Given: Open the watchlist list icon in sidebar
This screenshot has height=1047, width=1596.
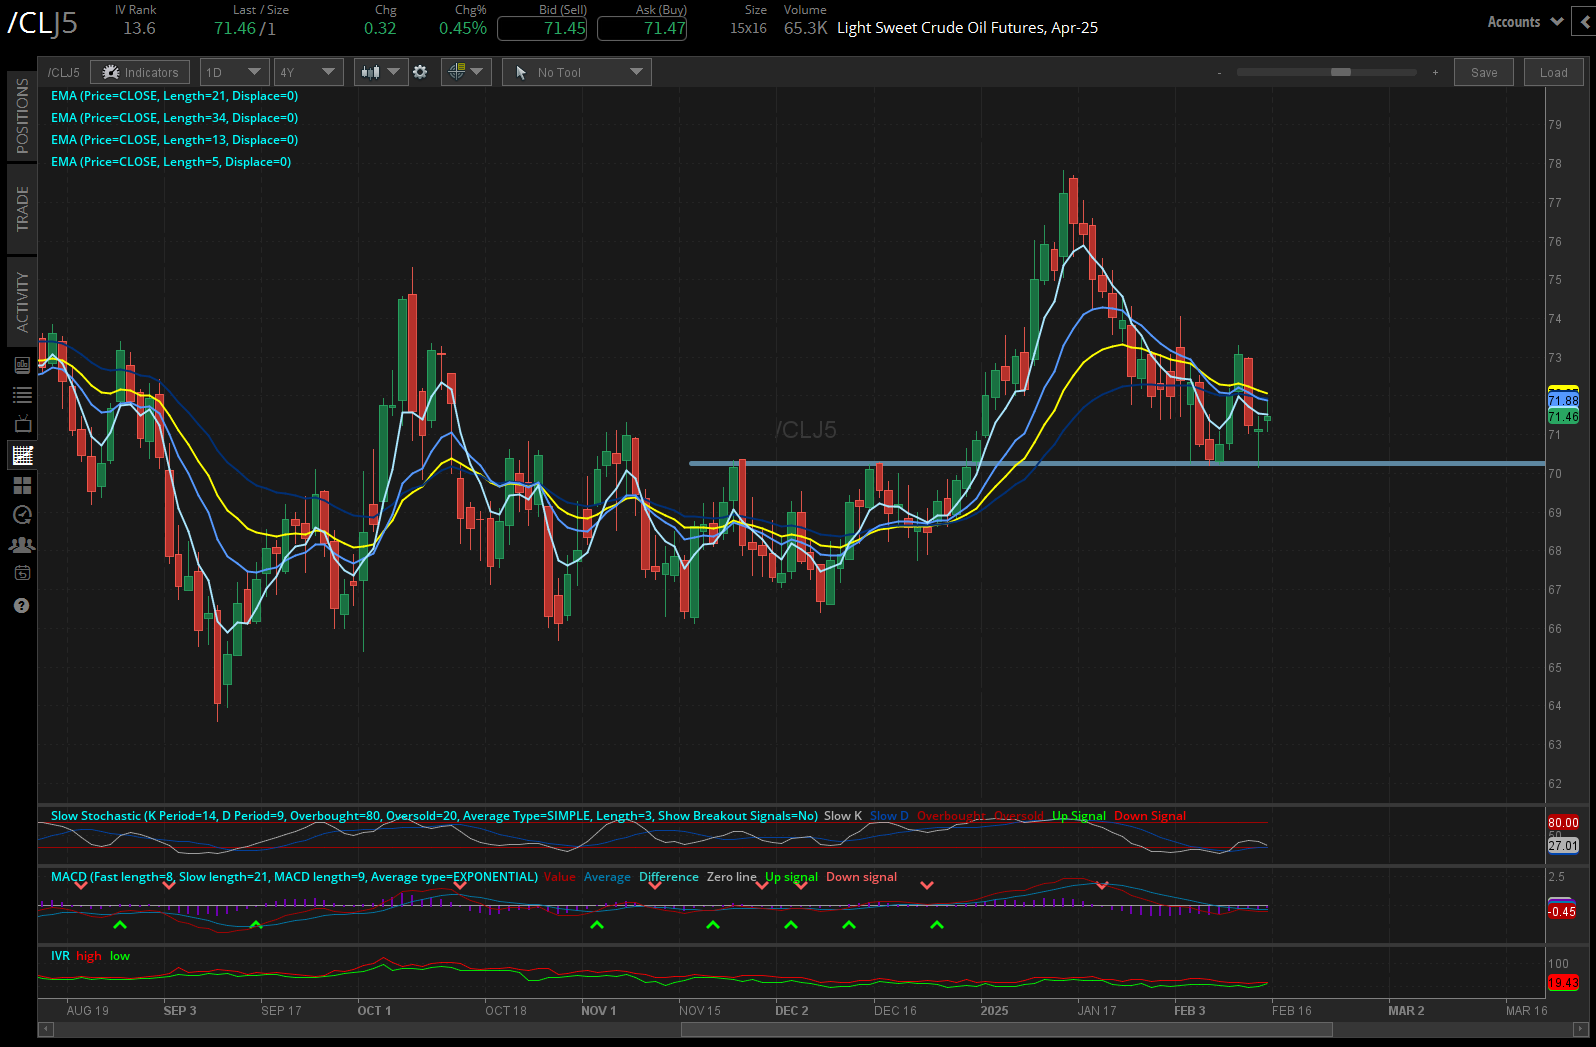Looking at the screenshot, I should (22, 395).
